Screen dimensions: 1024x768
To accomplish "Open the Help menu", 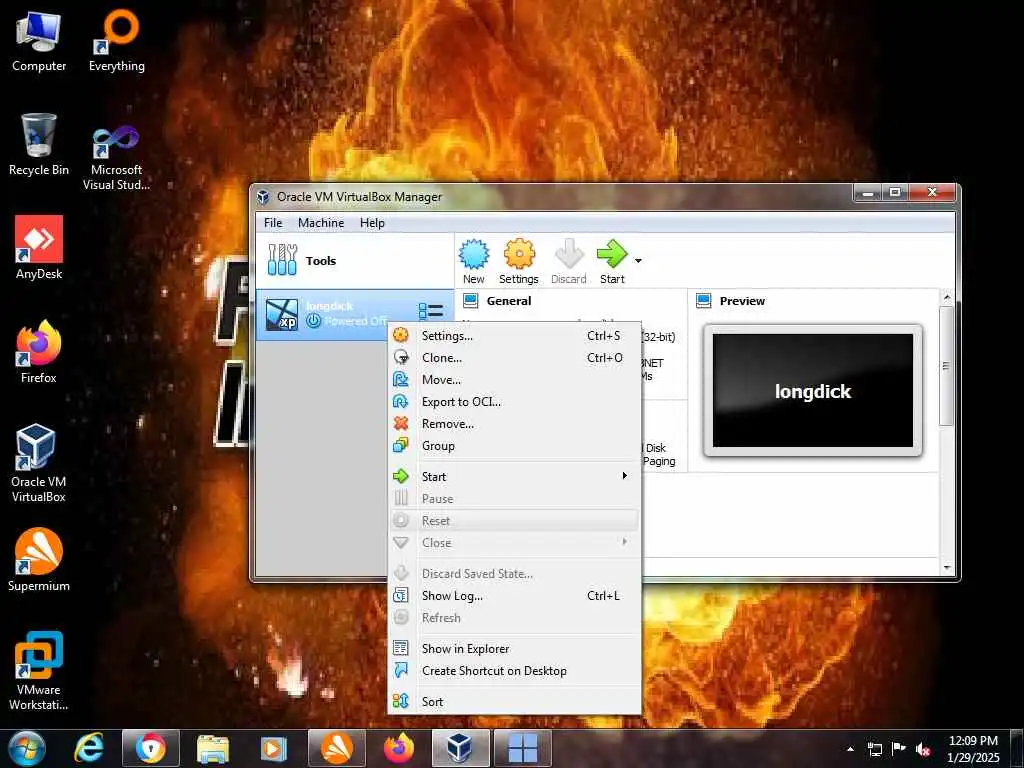I will (372, 223).
